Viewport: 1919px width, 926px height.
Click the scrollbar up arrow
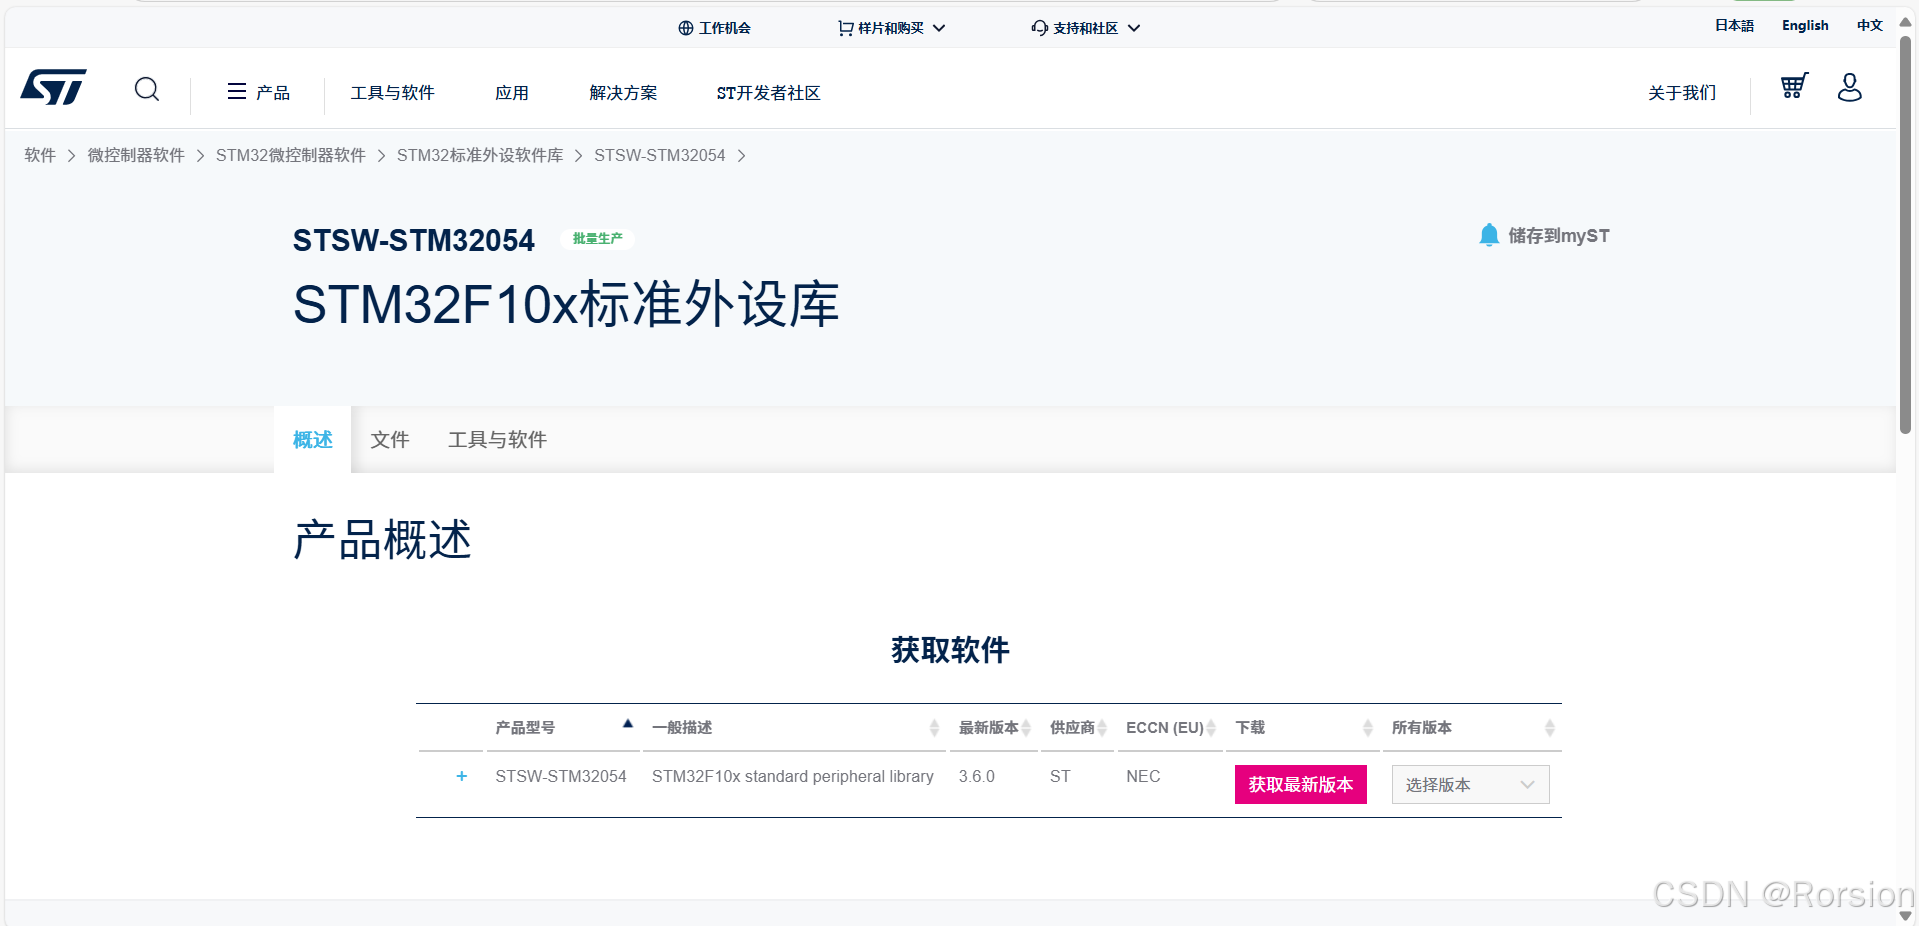coord(1906,22)
